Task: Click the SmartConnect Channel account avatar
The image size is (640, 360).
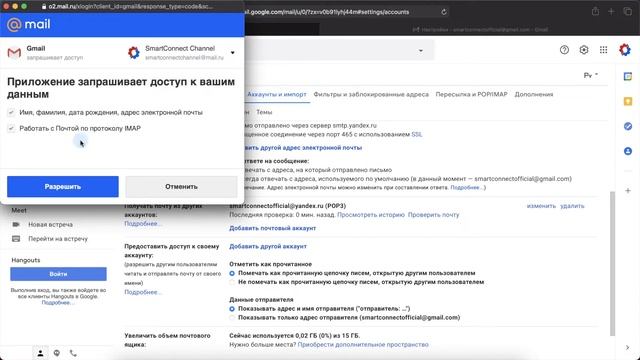Action: 133,53
